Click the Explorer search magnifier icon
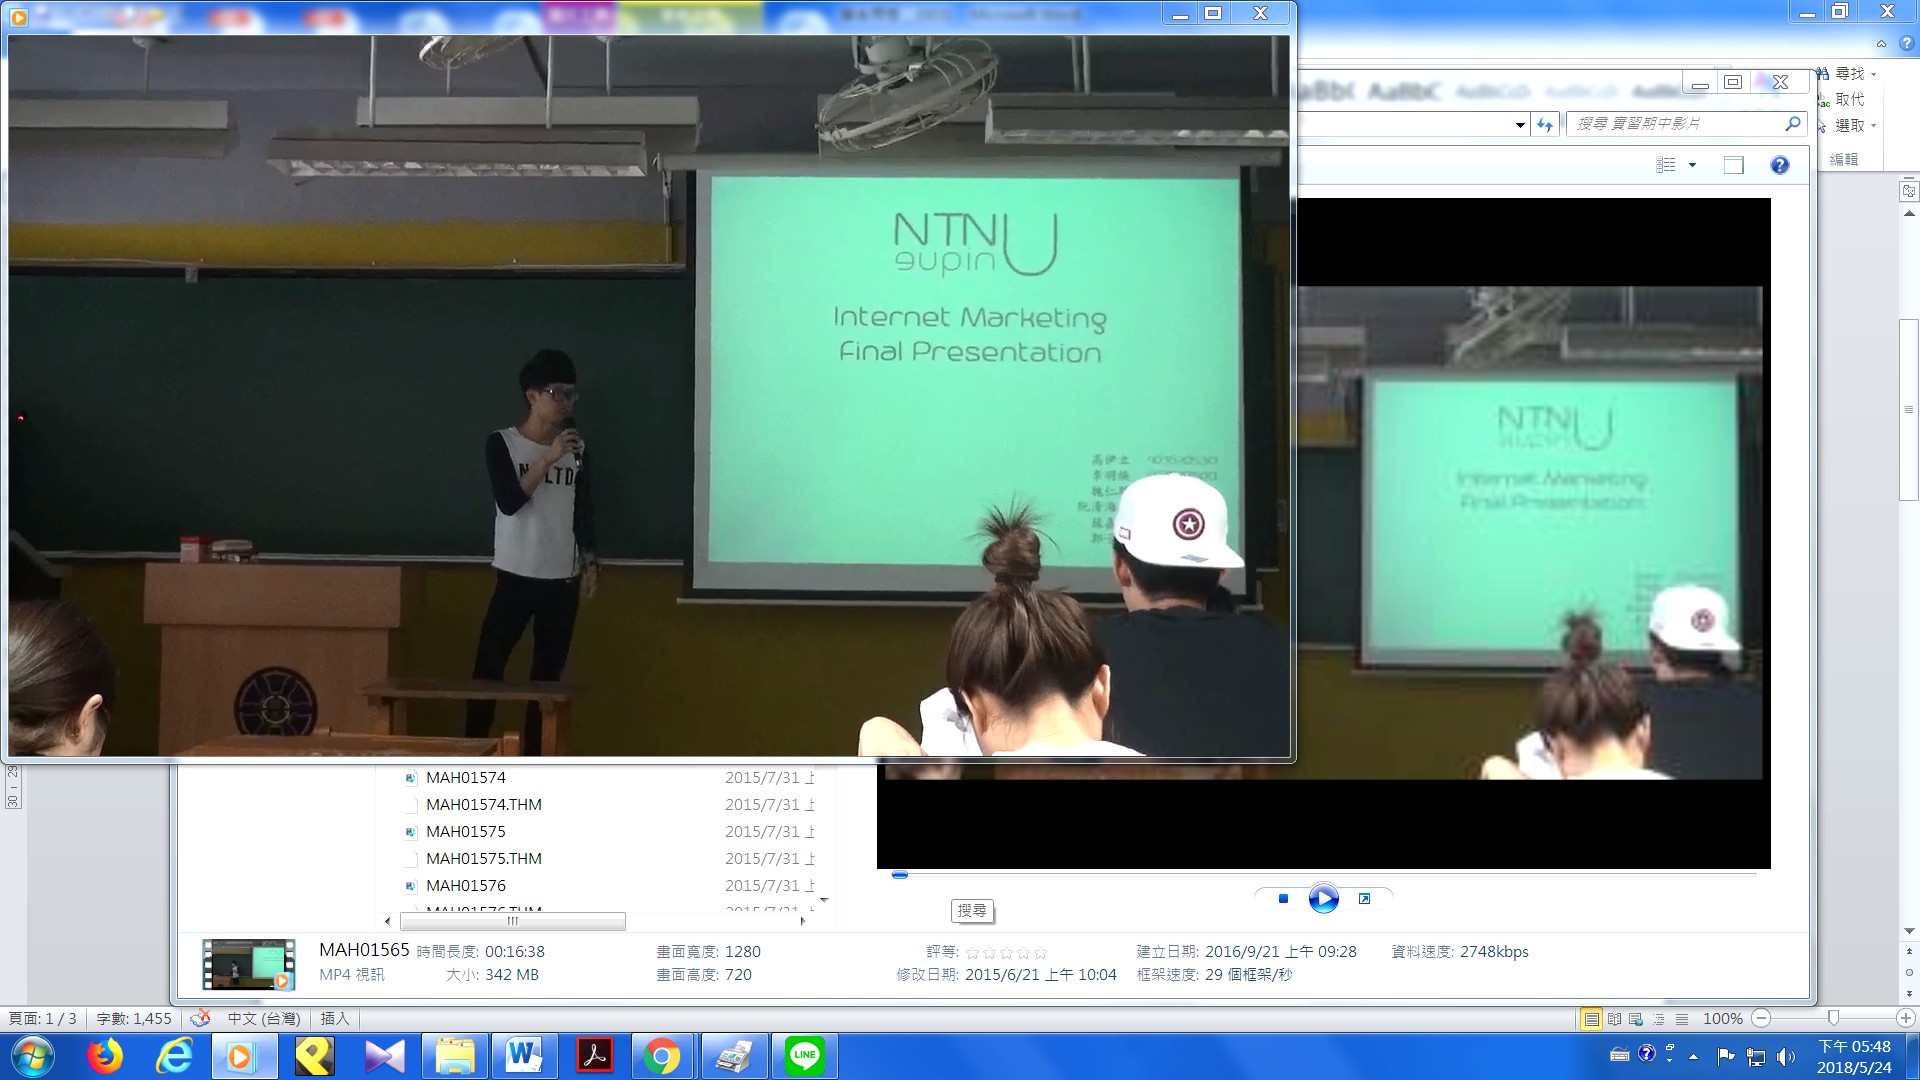This screenshot has height=1080, width=1920. coord(1793,123)
